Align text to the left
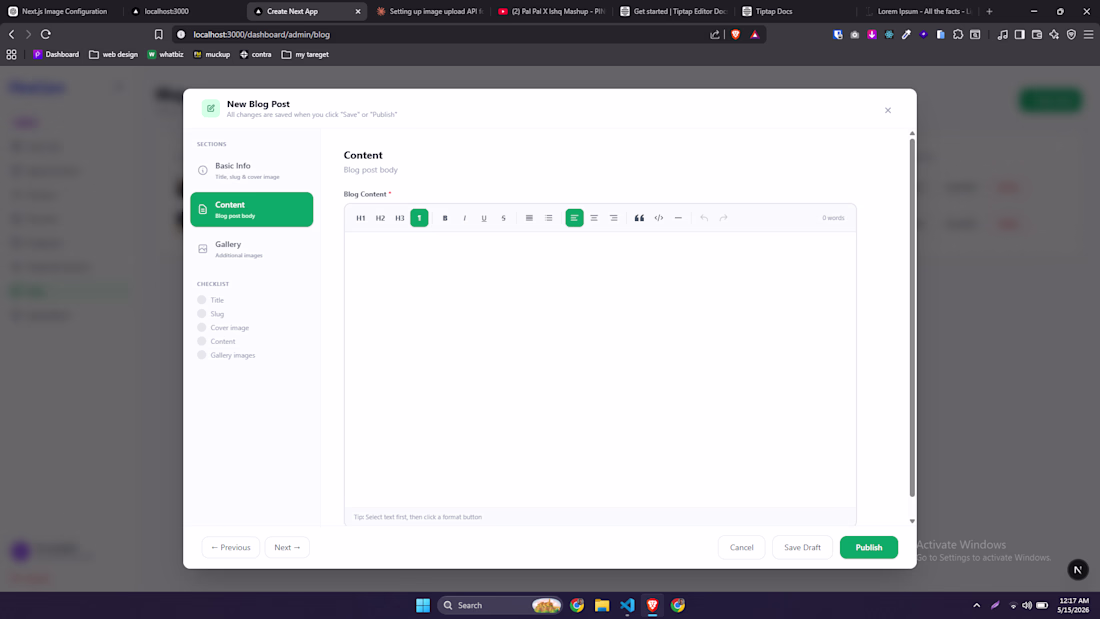Viewport: 1100px width, 619px height. tap(575, 218)
